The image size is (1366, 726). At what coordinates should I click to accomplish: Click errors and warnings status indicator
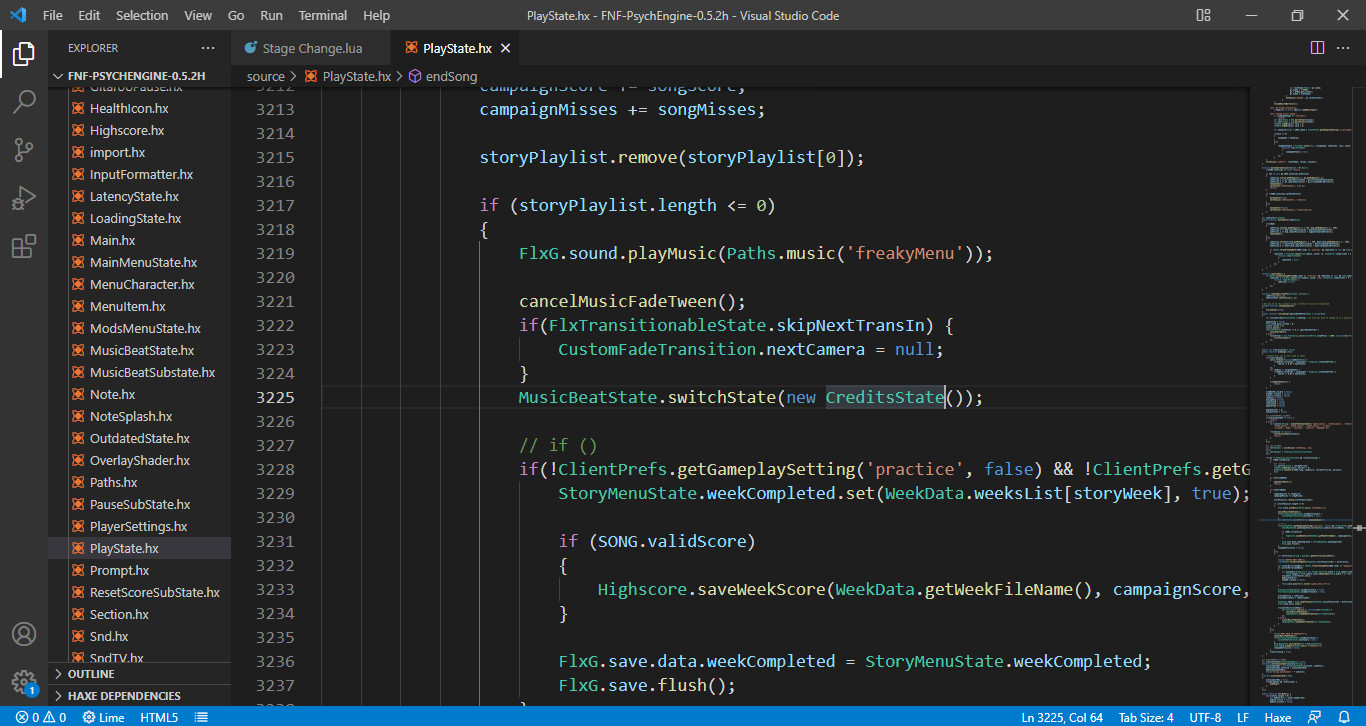pyautogui.click(x=40, y=717)
